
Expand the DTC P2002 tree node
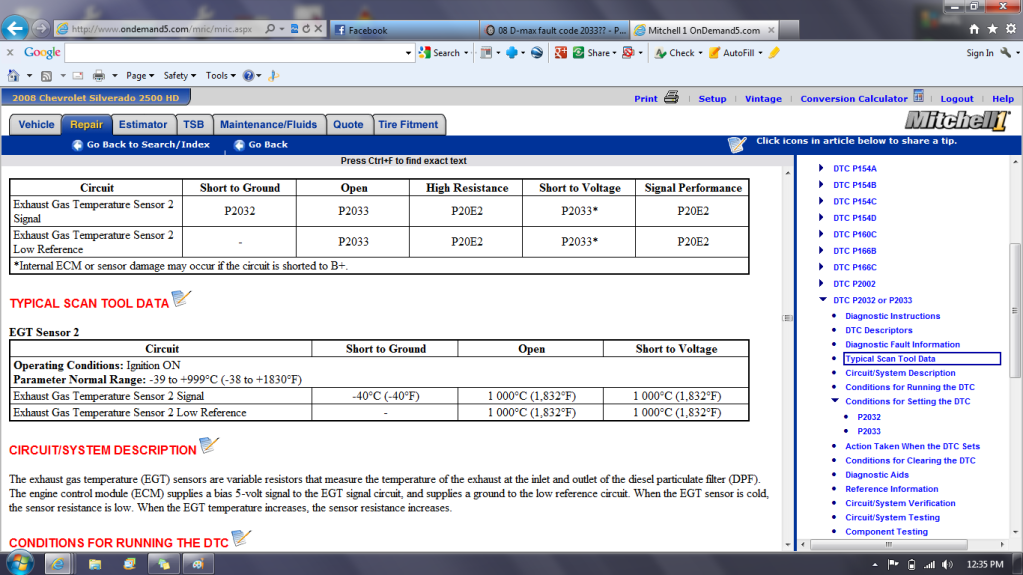point(821,283)
